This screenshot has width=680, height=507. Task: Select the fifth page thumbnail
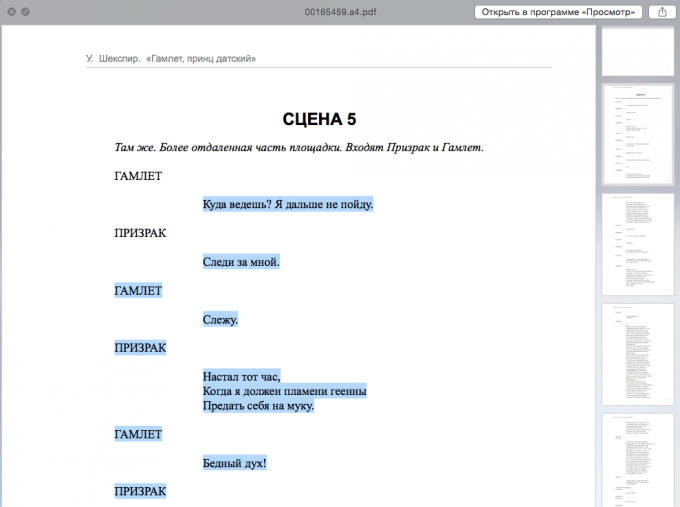[638, 460]
